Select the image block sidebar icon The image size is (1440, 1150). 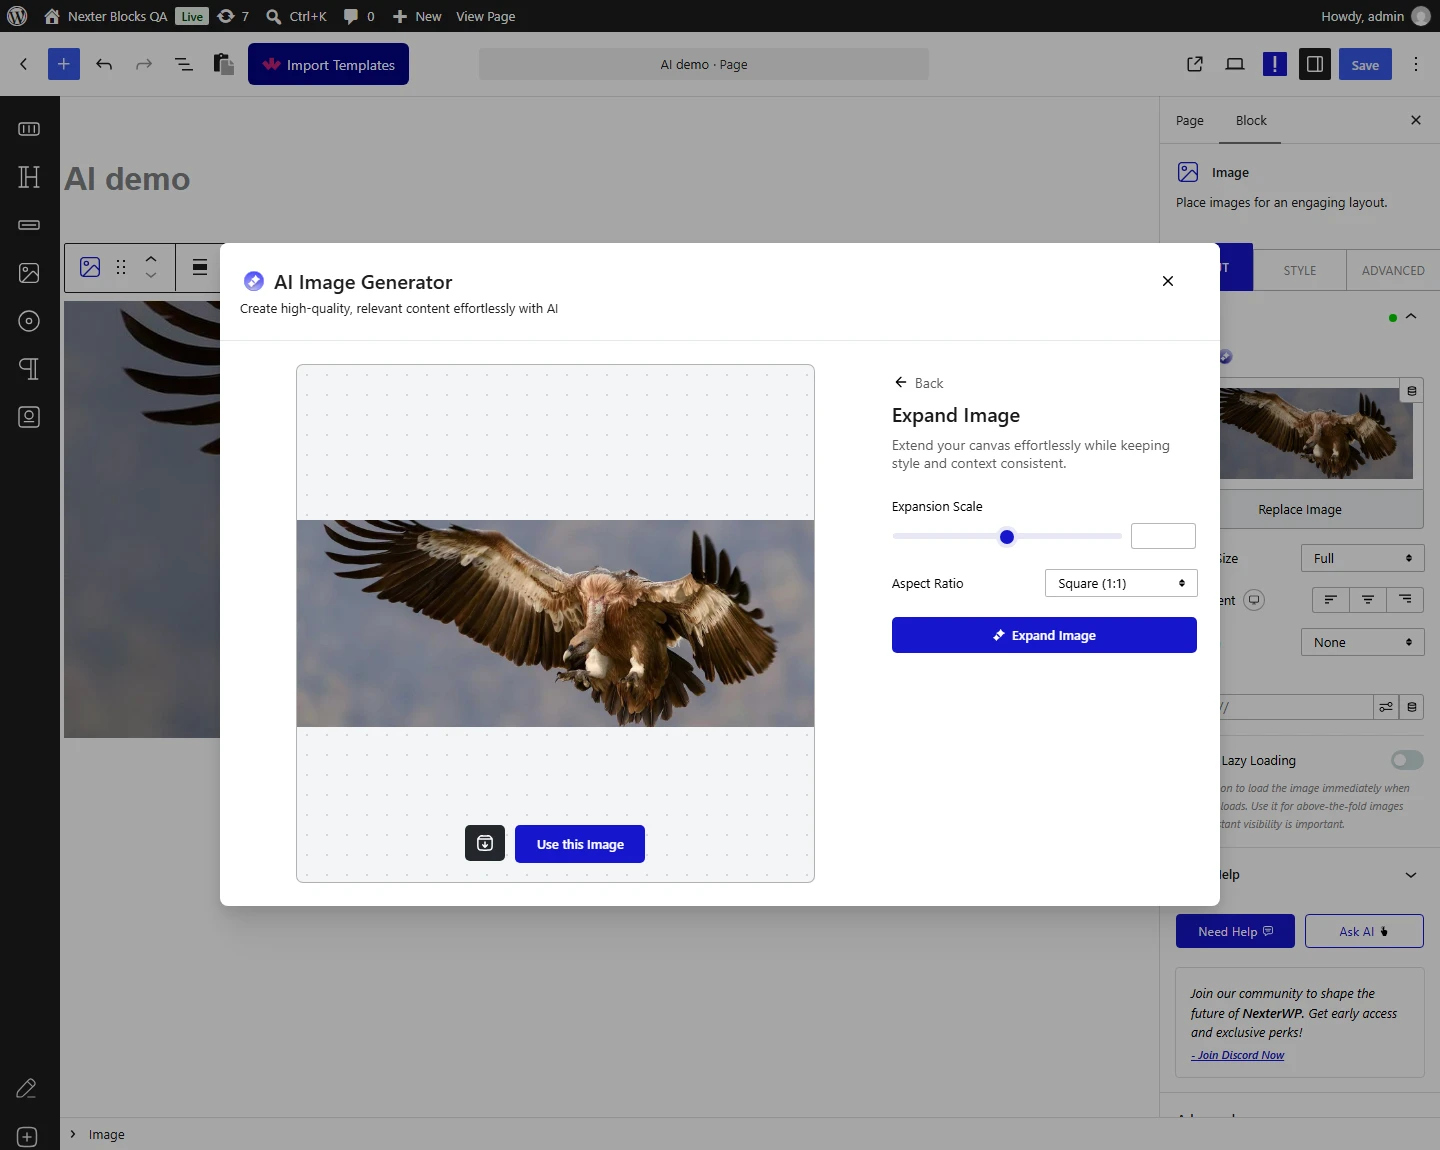coord(29,273)
